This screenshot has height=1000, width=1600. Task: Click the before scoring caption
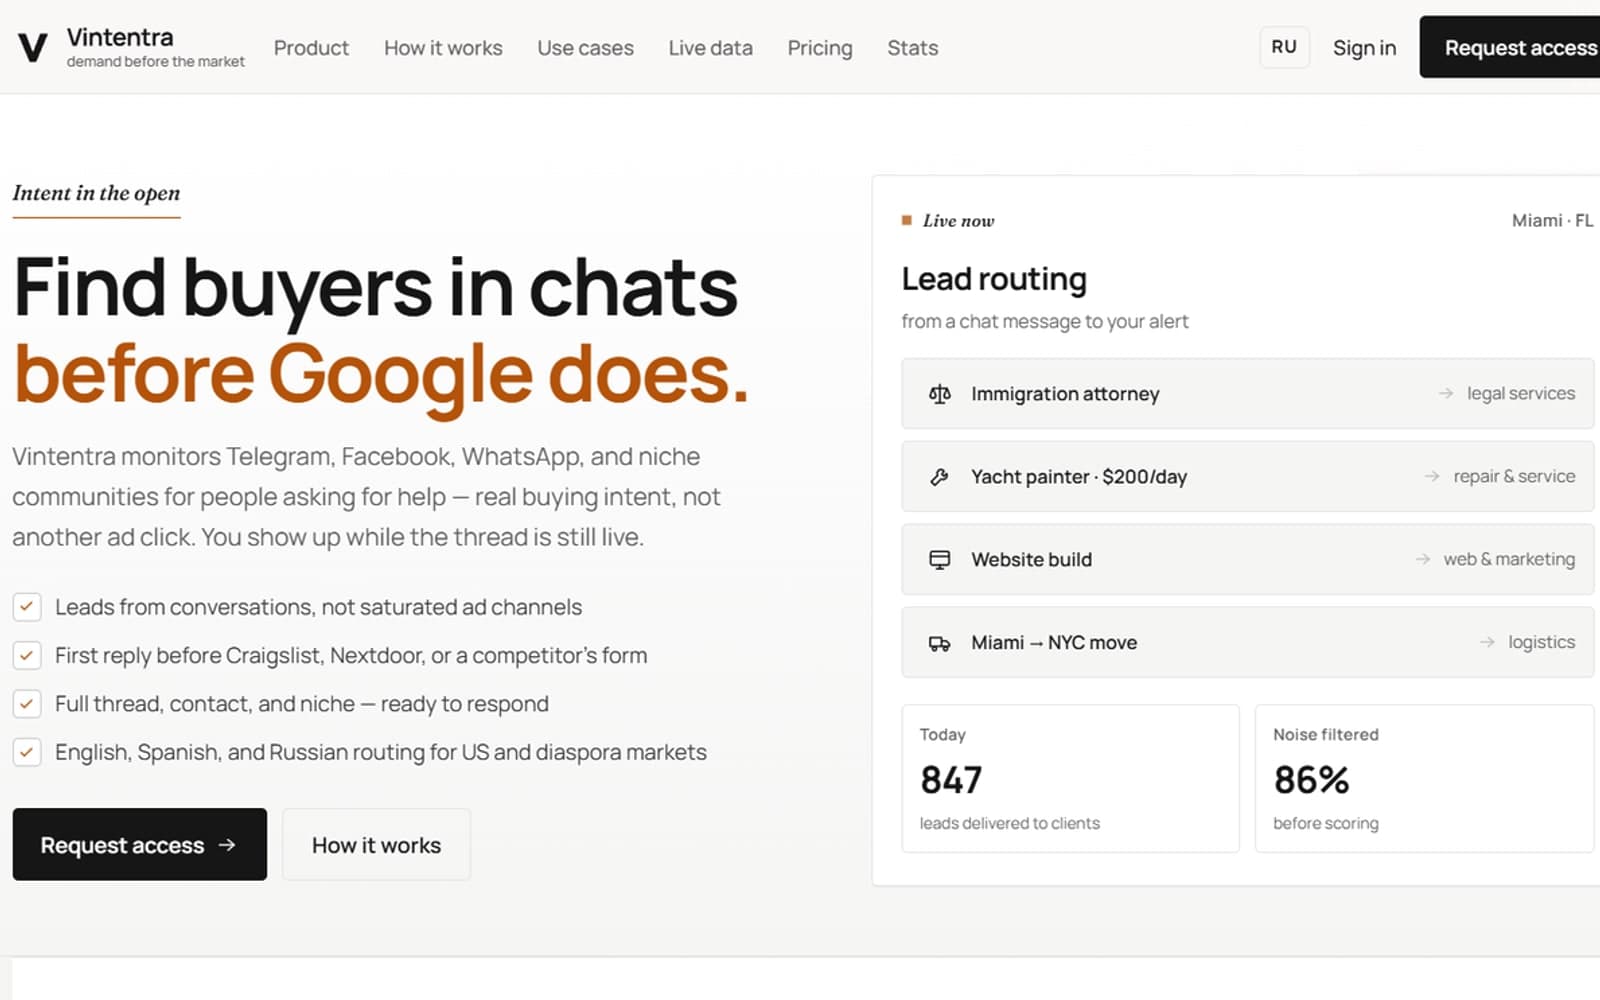(x=1326, y=823)
